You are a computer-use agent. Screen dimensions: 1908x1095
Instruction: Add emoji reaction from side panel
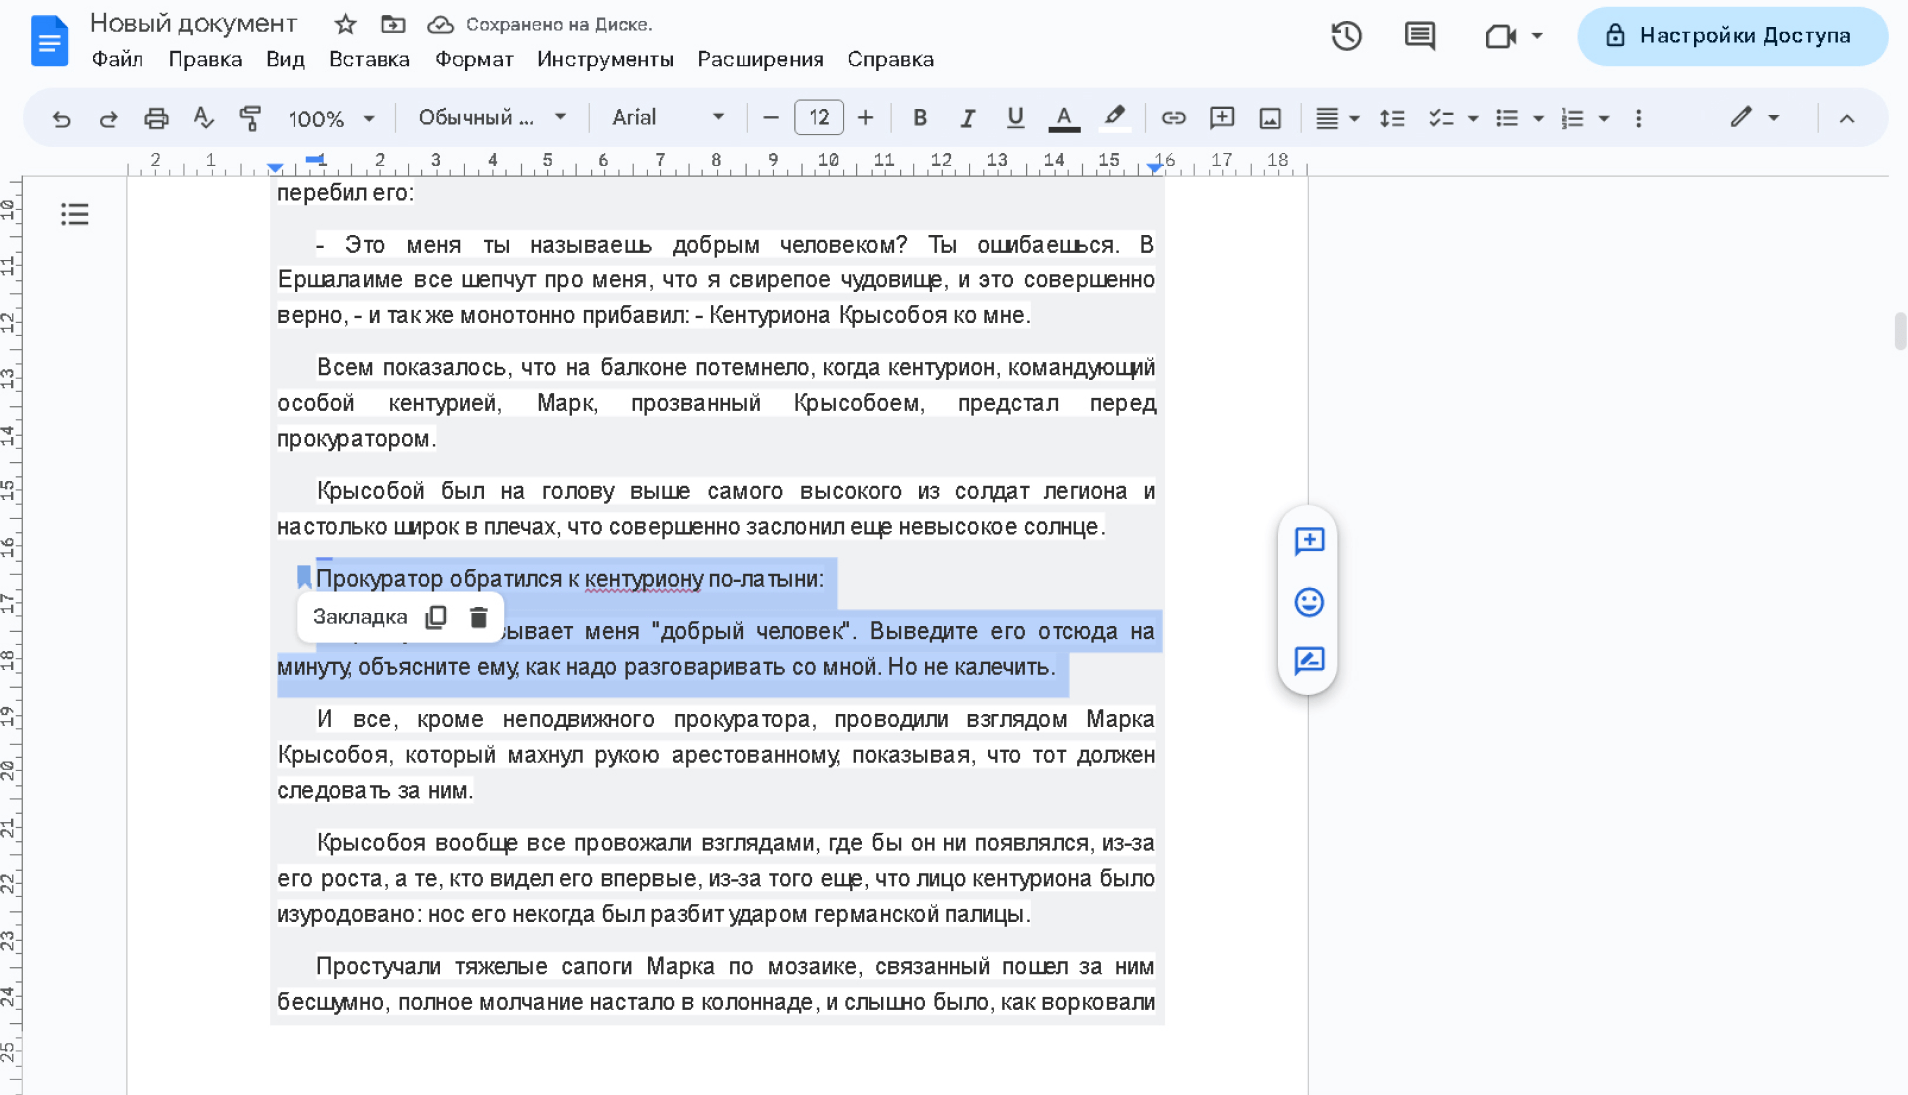(1308, 602)
